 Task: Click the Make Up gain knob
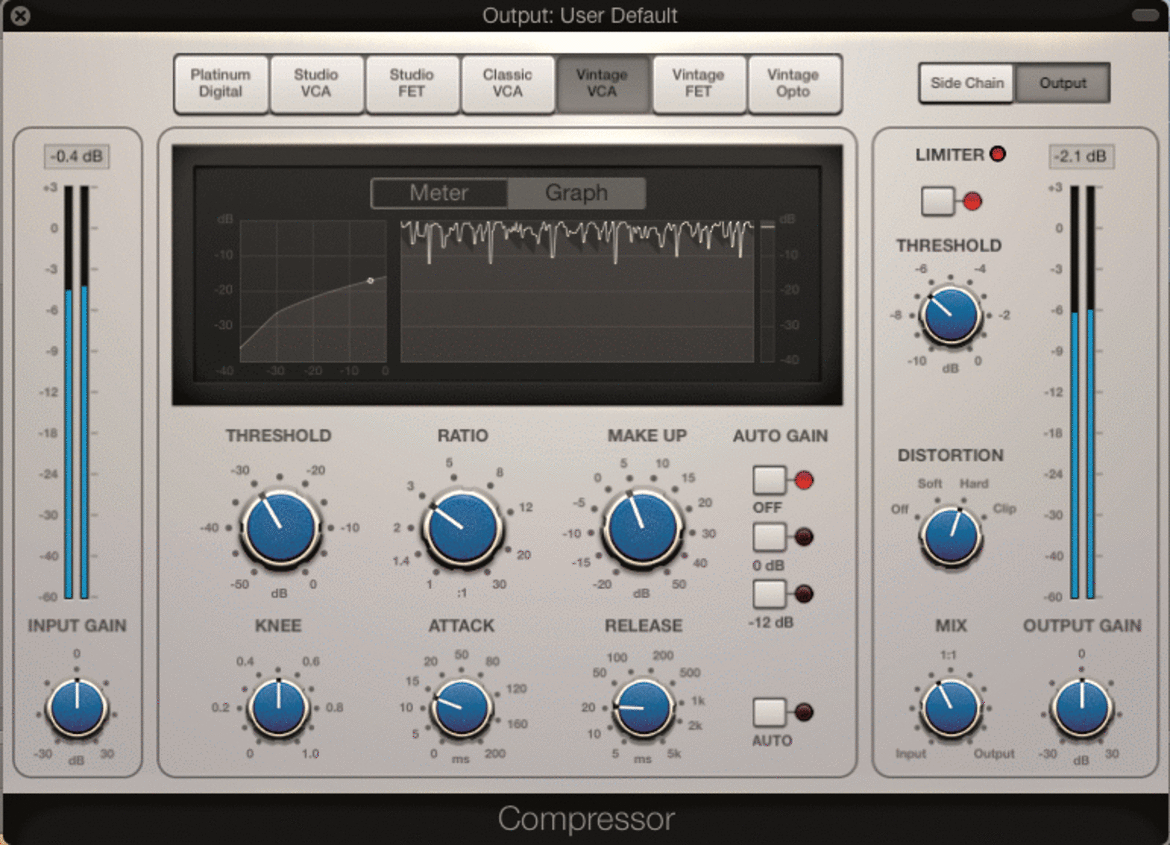[642, 528]
